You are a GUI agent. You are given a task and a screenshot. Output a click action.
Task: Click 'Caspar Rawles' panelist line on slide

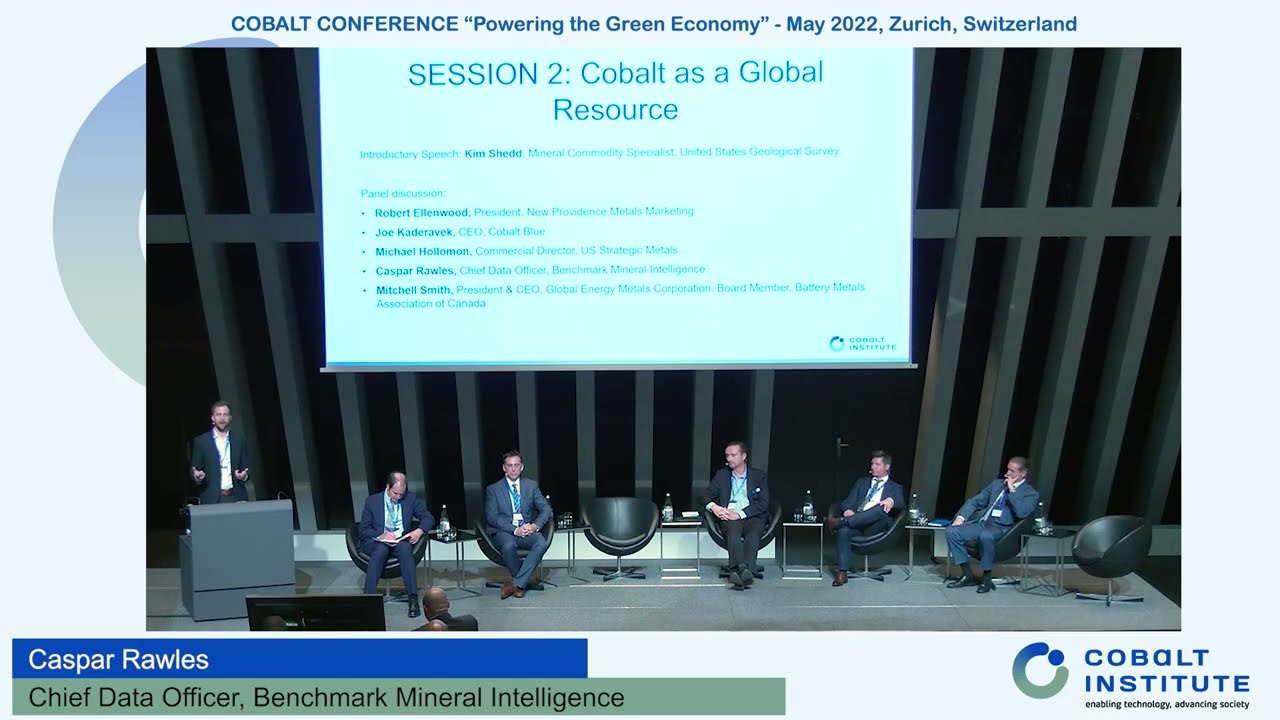pos(540,270)
